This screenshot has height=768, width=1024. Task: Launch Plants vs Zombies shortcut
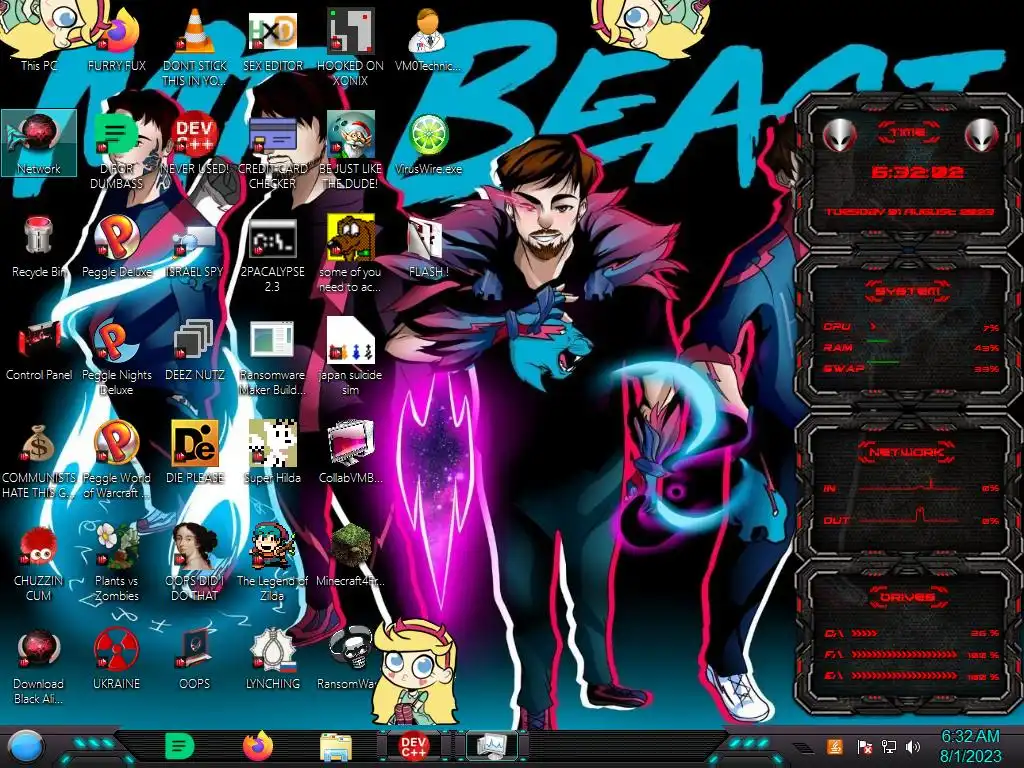click(116, 563)
